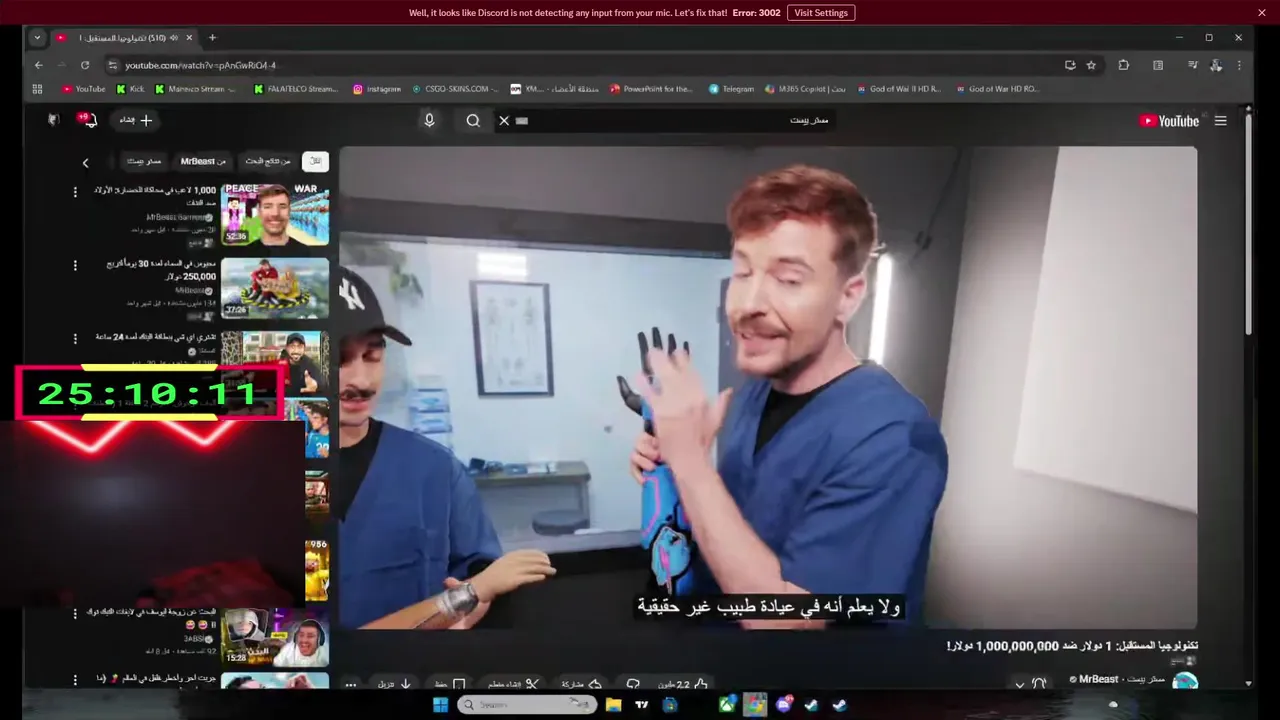The height and width of the screenshot is (720, 1280).
Task: Click the install app icon in address bar
Action: coord(1070,65)
